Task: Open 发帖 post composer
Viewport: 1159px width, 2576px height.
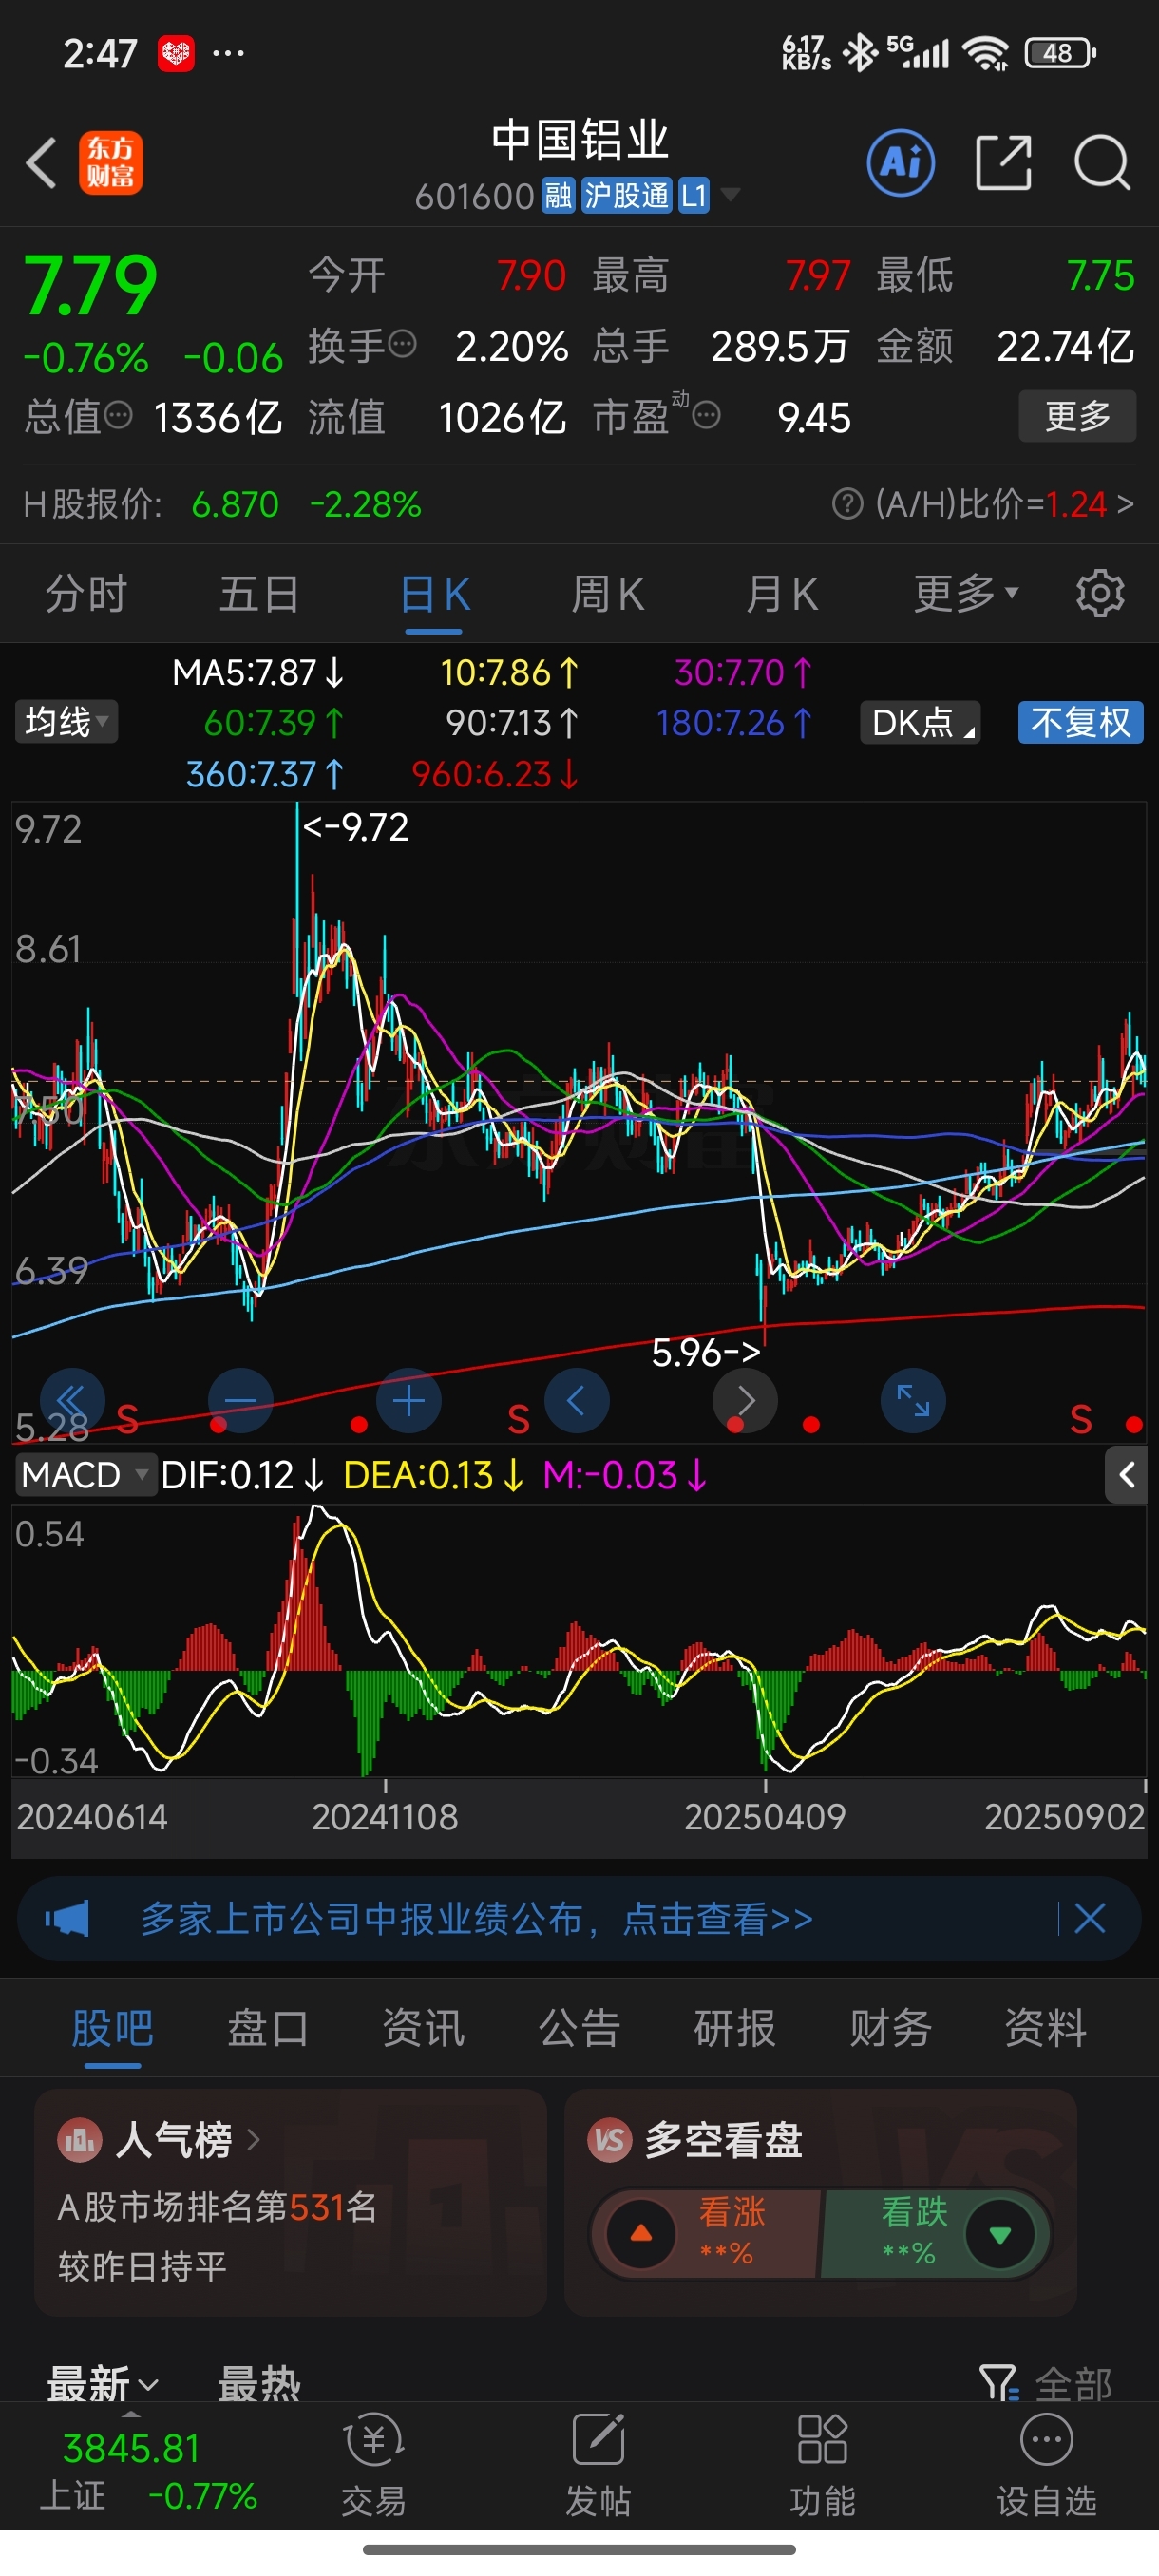Action: pos(598,2467)
